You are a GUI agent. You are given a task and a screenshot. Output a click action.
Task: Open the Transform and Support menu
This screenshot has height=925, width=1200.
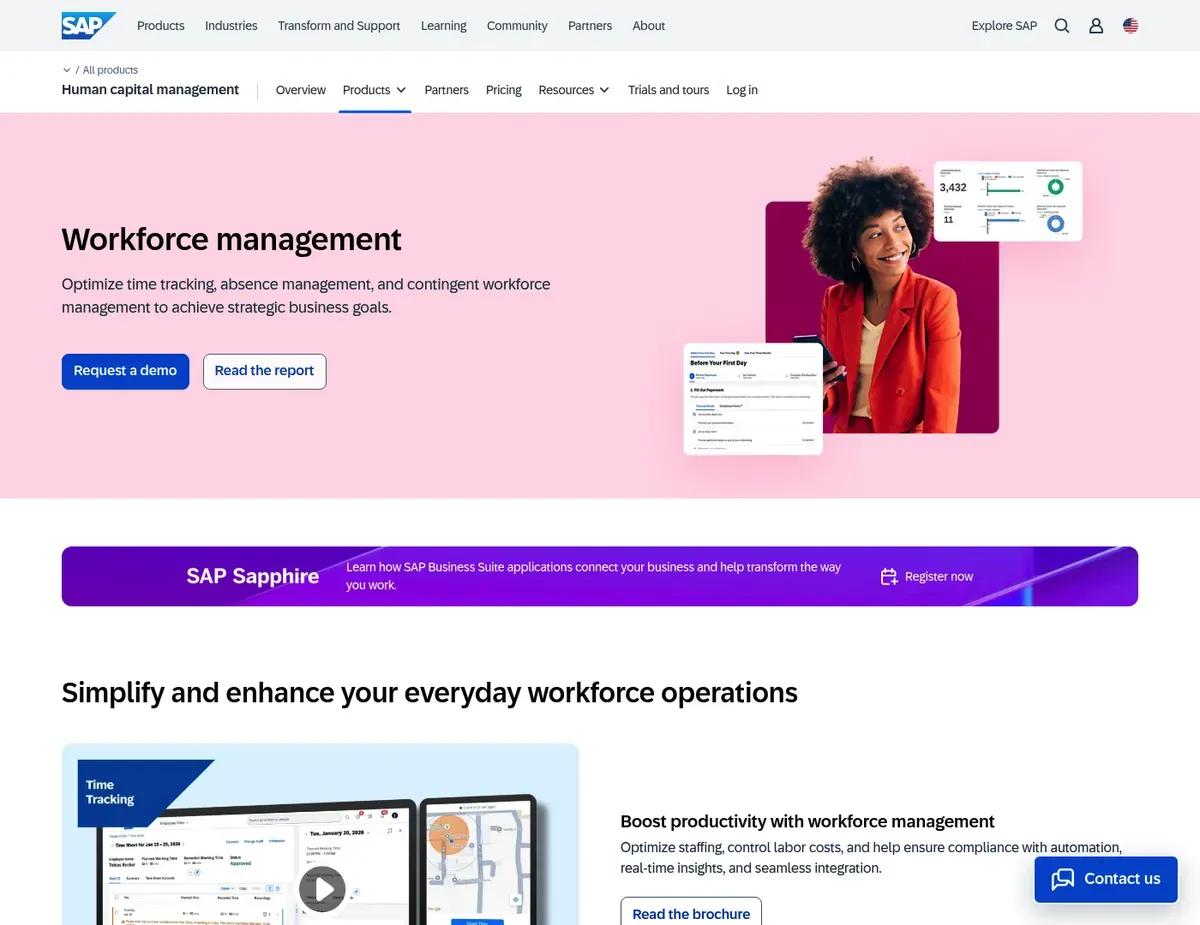click(x=339, y=26)
